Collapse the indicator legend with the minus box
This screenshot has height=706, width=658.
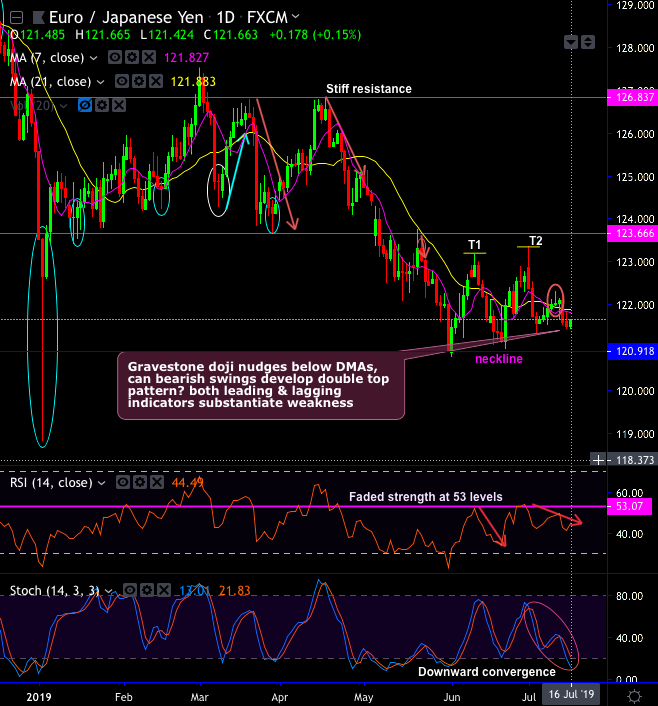pos(17,18)
